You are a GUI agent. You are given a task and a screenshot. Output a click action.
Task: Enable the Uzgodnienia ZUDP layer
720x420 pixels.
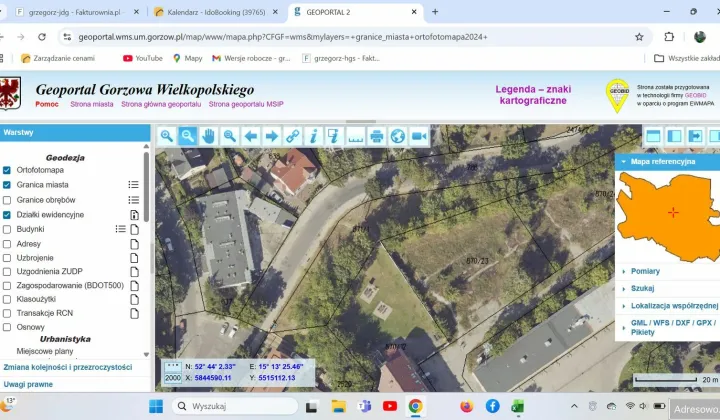tap(7, 272)
